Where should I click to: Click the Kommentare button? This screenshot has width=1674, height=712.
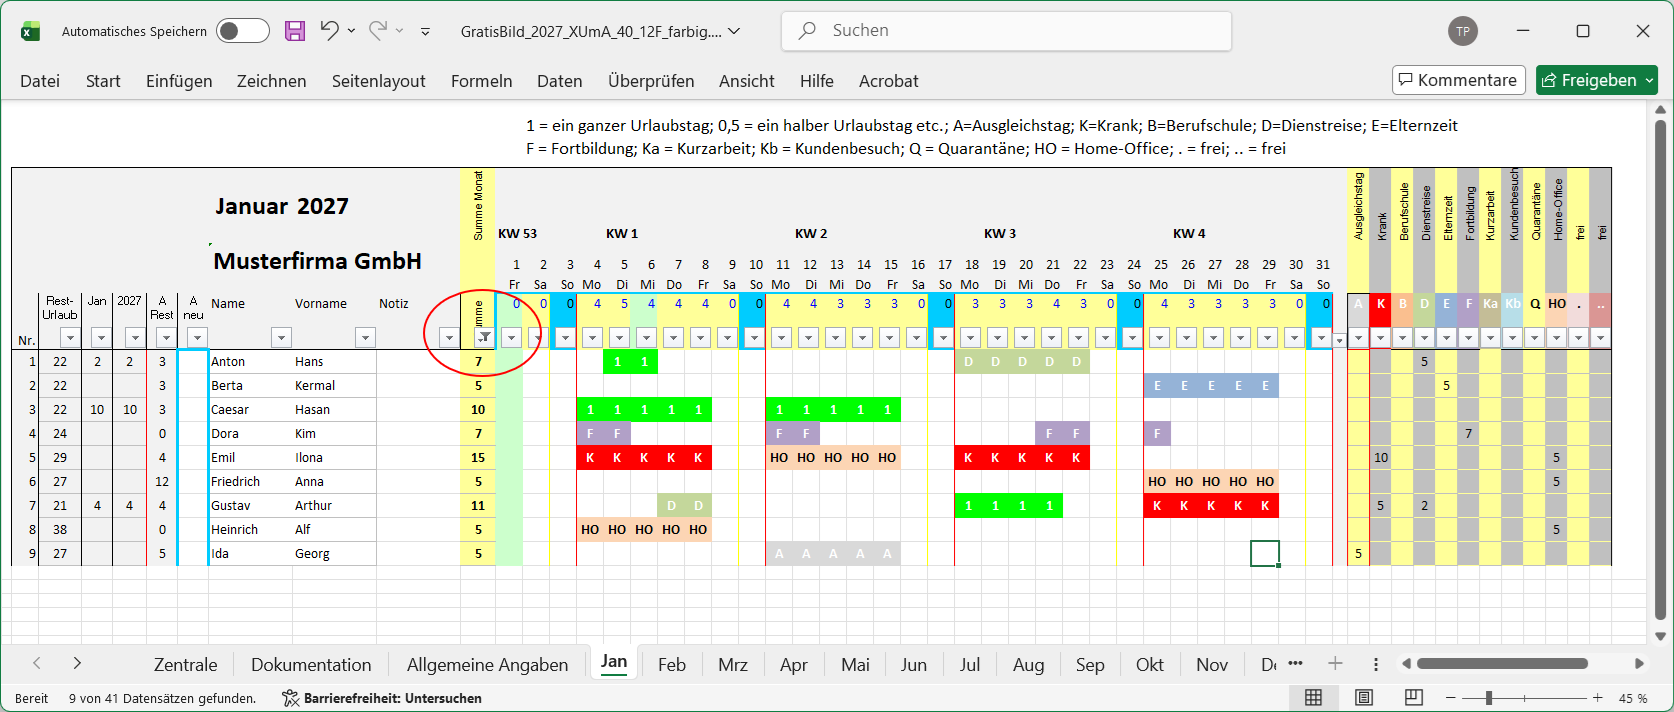(1458, 80)
